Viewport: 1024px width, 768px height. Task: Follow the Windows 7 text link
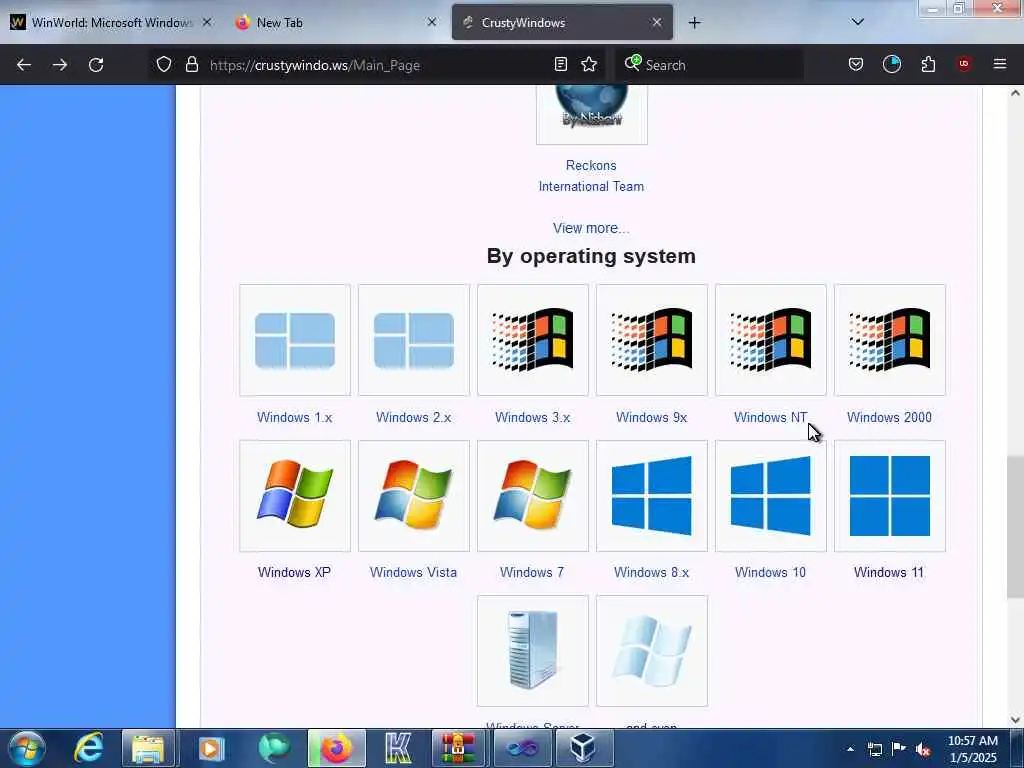(x=532, y=572)
